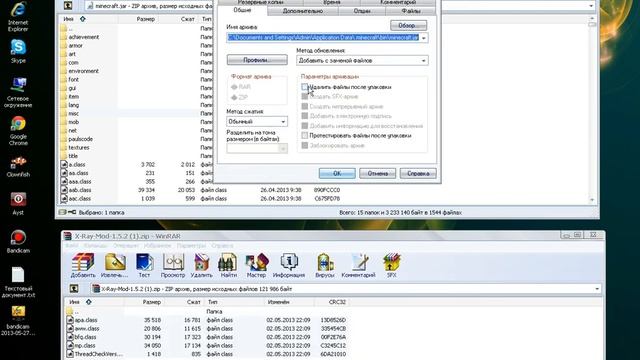The height and width of the screenshot is (360, 640).
Task: Expand the split volume size combo box
Action: coord(283,149)
